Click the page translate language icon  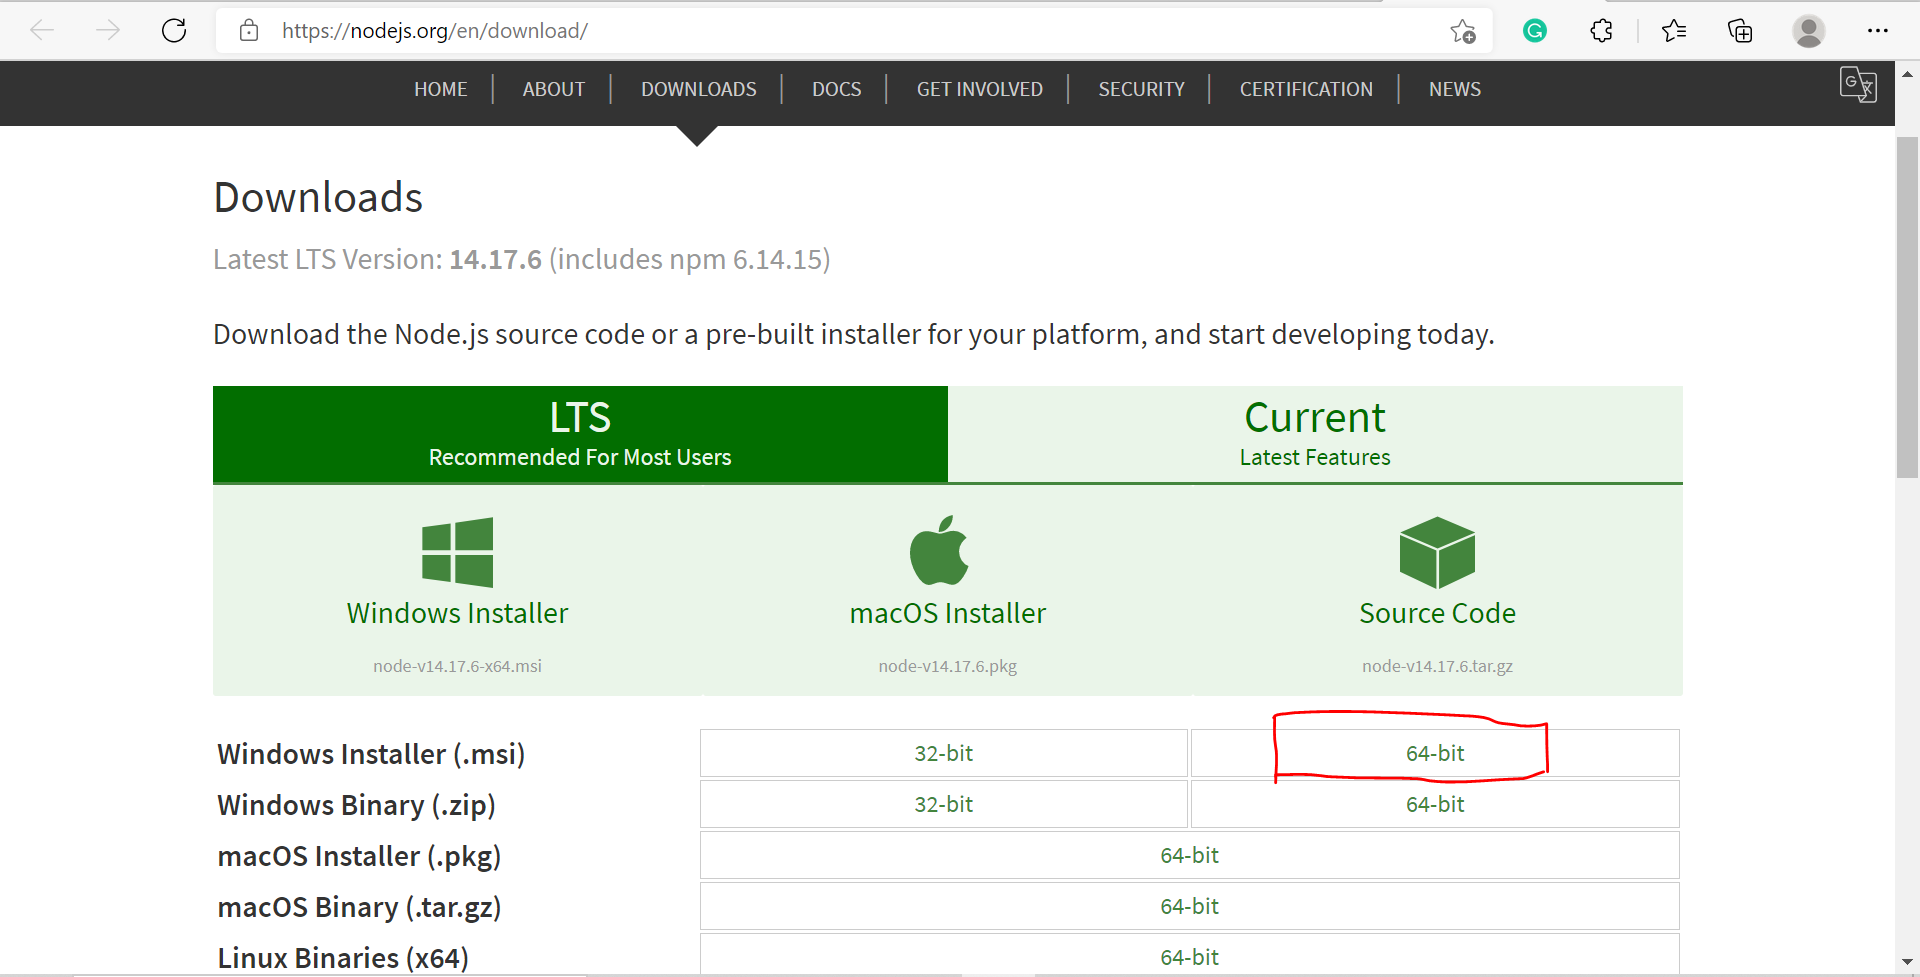click(1858, 84)
